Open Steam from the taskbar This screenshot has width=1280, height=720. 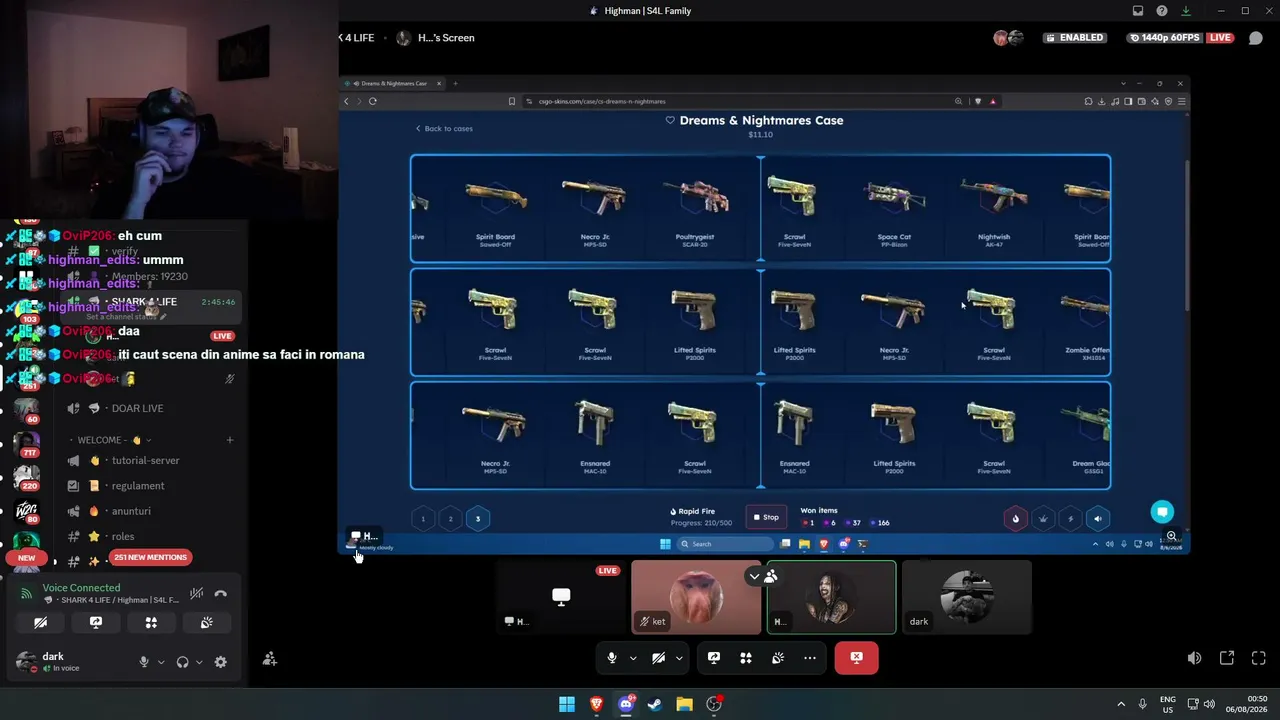click(655, 704)
